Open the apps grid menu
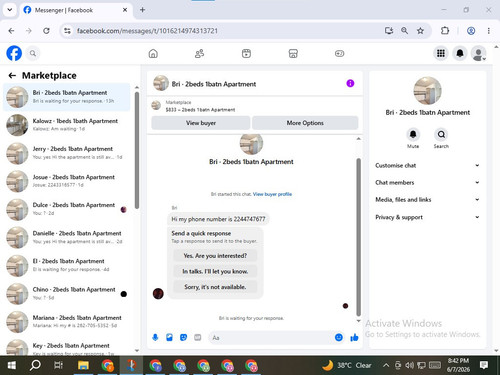The image size is (500, 375). pos(441,53)
